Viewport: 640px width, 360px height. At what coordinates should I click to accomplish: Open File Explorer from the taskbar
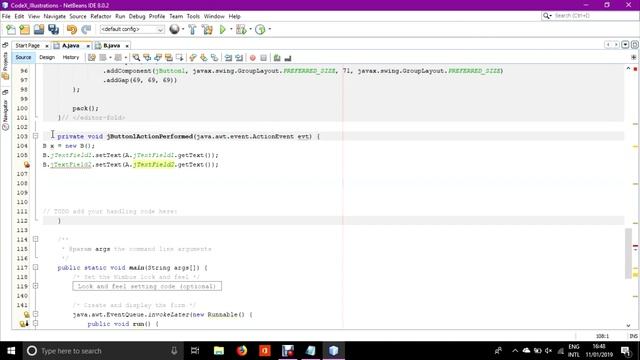pos(219,351)
